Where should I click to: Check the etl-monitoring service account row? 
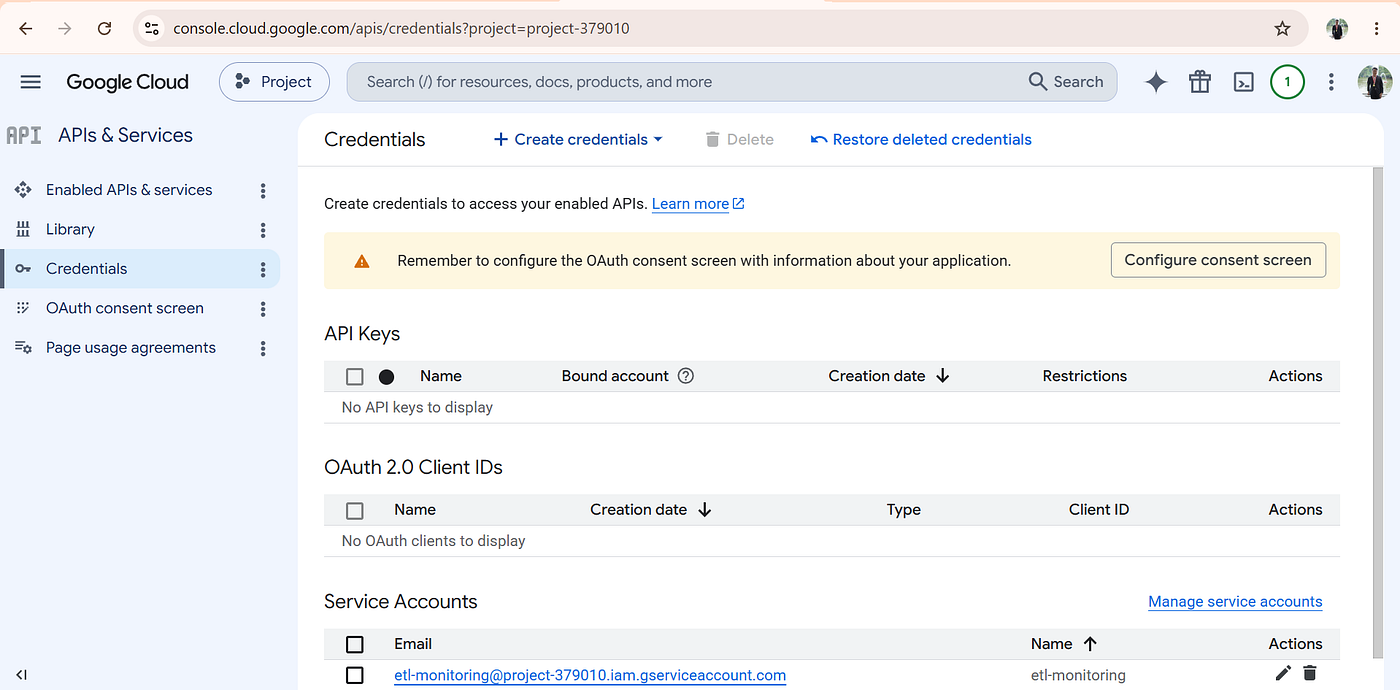coord(354,675)
